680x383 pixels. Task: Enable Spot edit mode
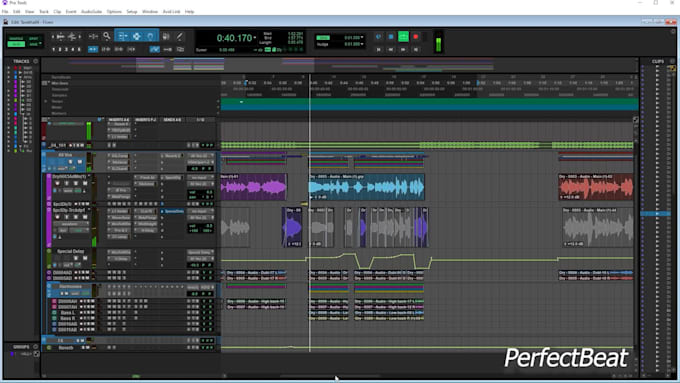(x=34, y=38)
